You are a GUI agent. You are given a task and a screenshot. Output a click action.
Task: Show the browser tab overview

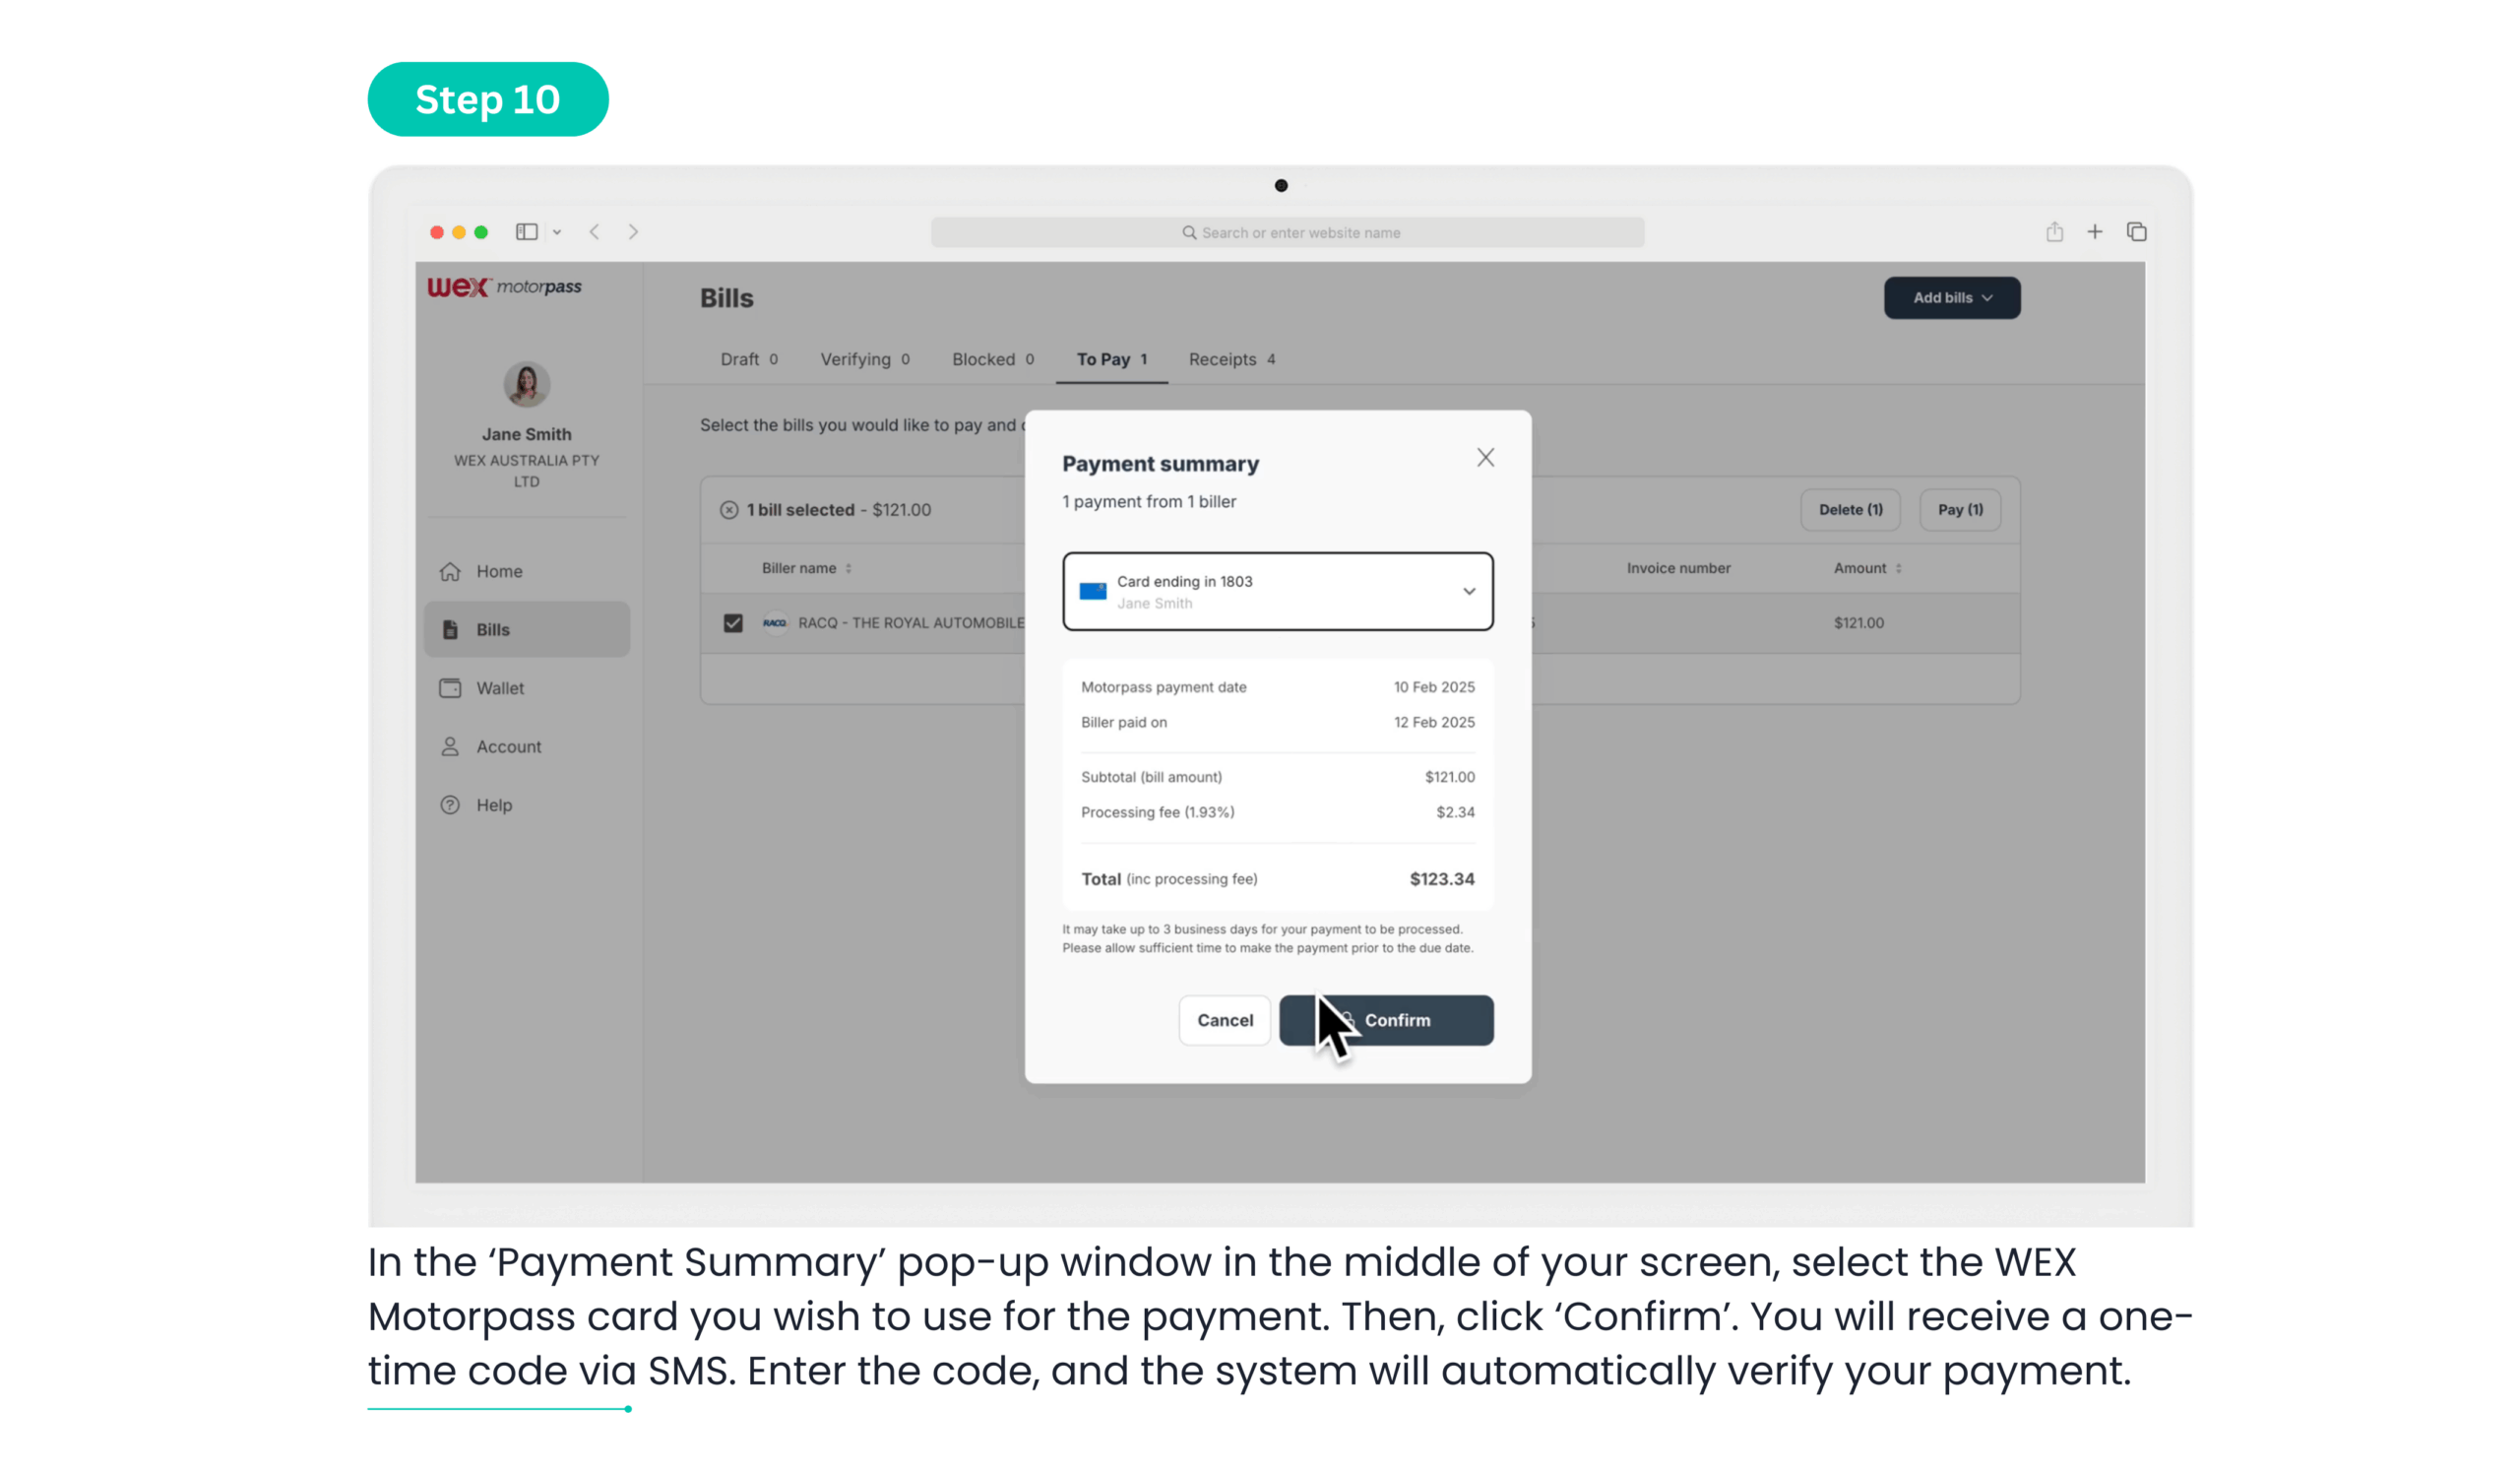[x=2136, y=232]
